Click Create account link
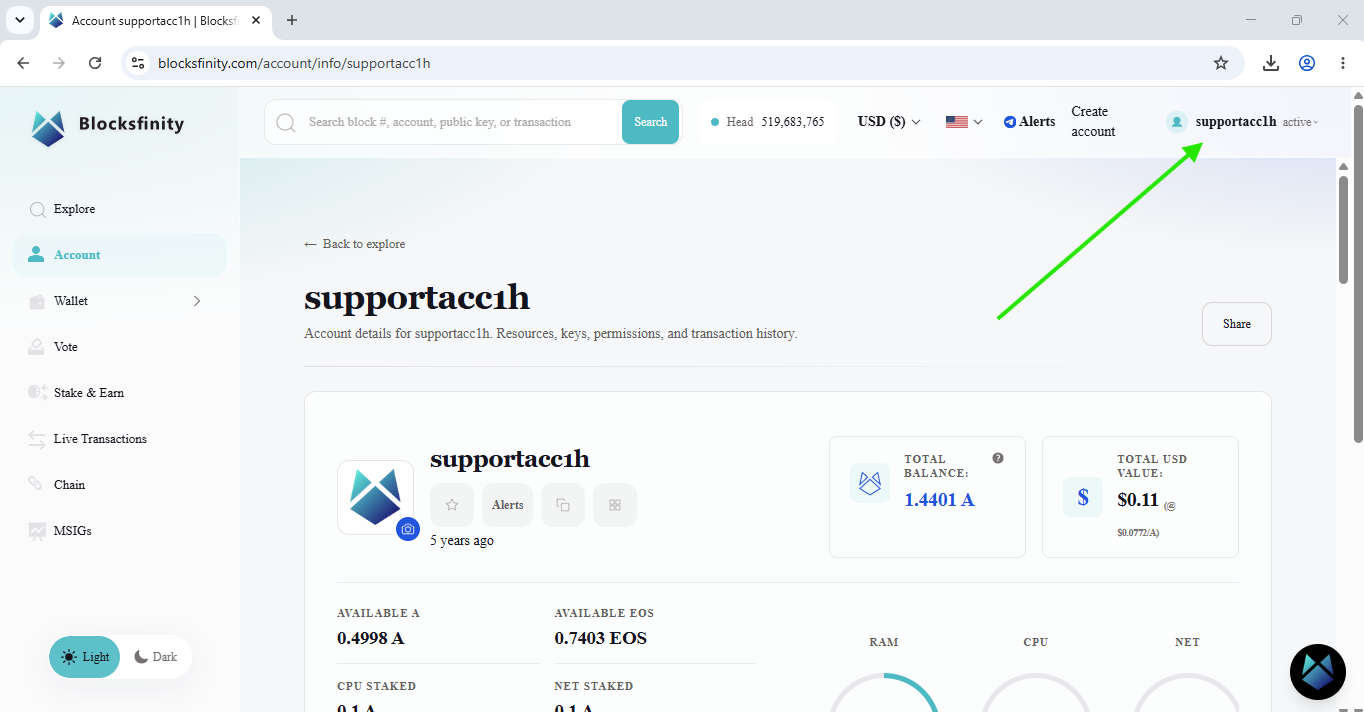 [1093, 122]
